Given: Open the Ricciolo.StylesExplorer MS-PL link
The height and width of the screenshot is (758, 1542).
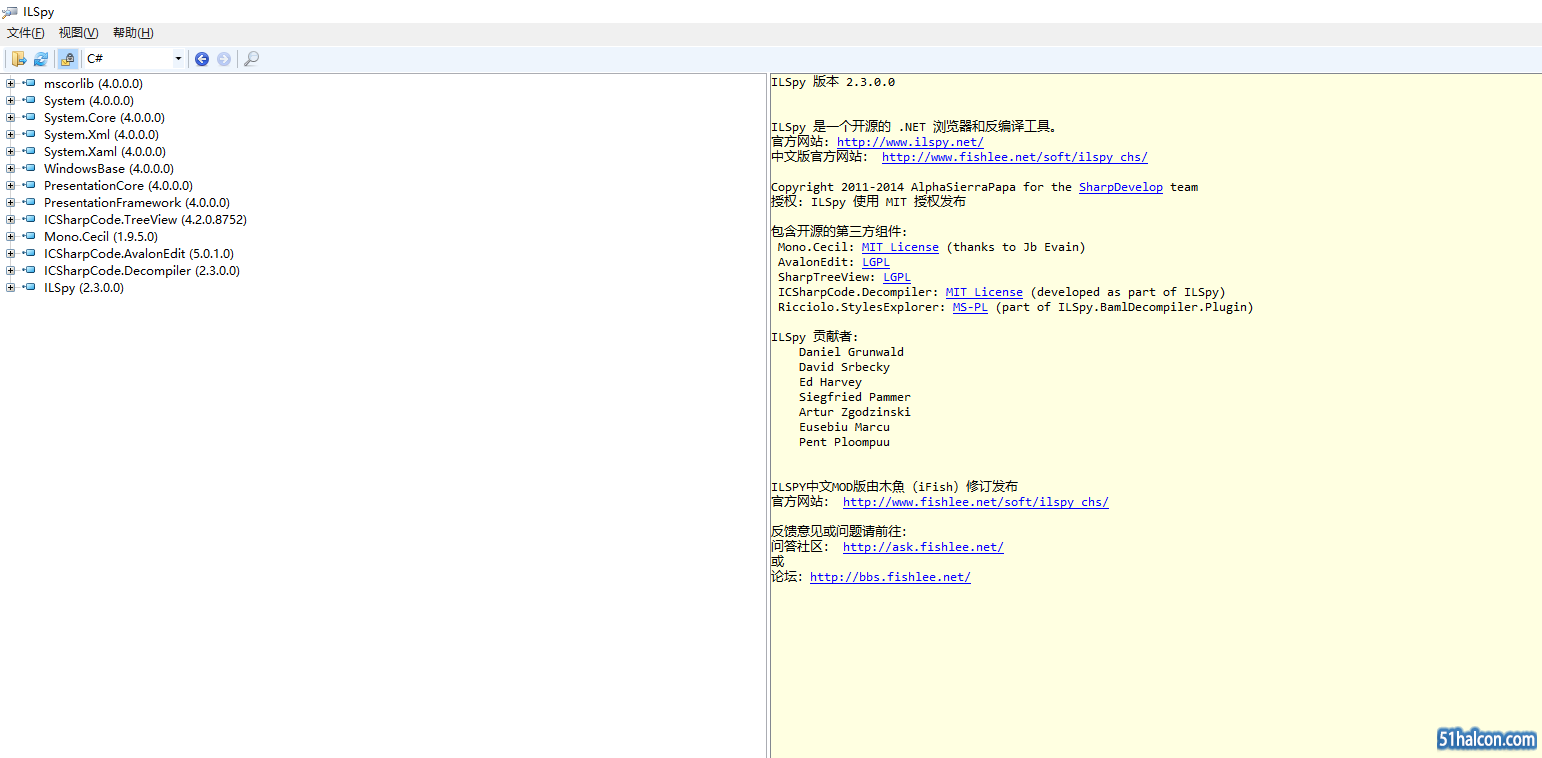Looking at the screenshot, I should tap(970, 307).
